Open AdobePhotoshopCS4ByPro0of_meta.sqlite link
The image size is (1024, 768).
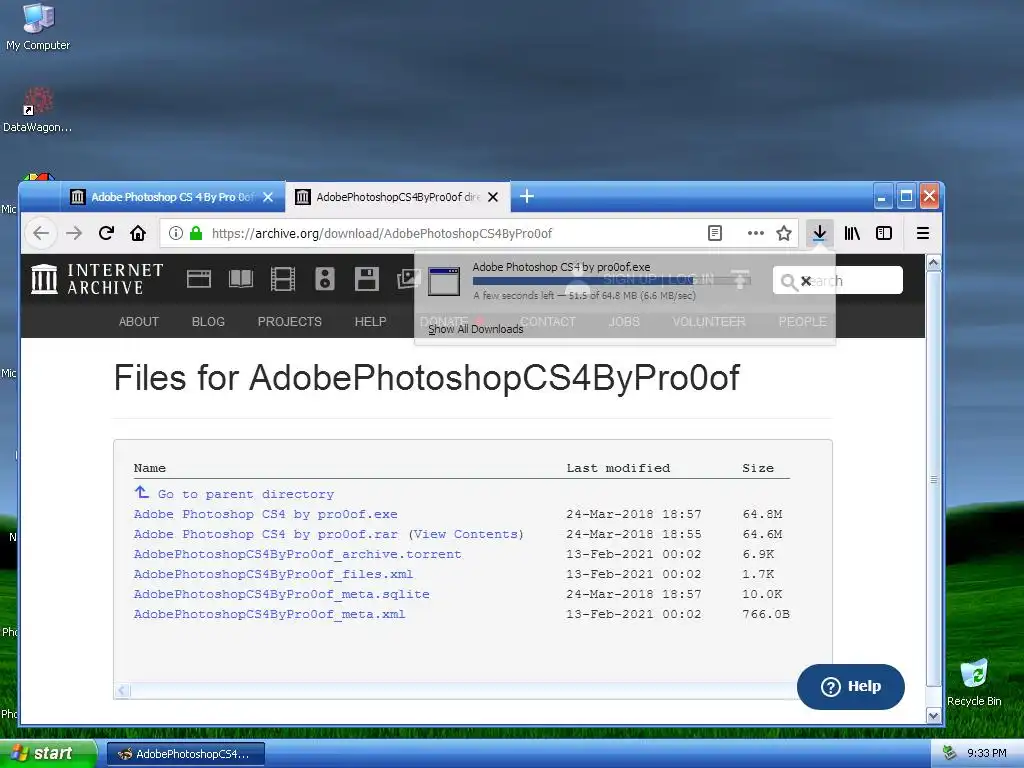pyautogui.click(x=281, y=594)
